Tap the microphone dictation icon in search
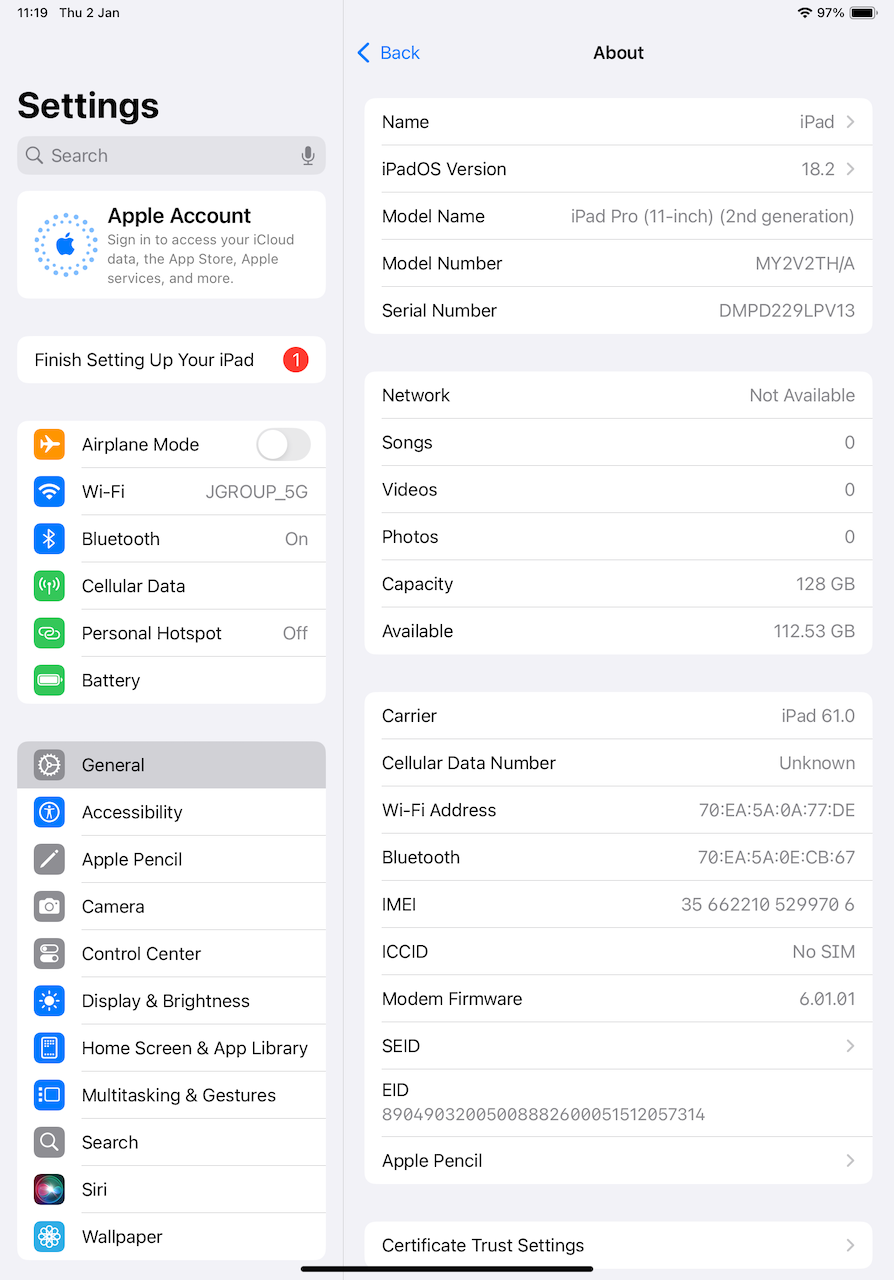Screen dimensions: 894x1280 [308, 155]
